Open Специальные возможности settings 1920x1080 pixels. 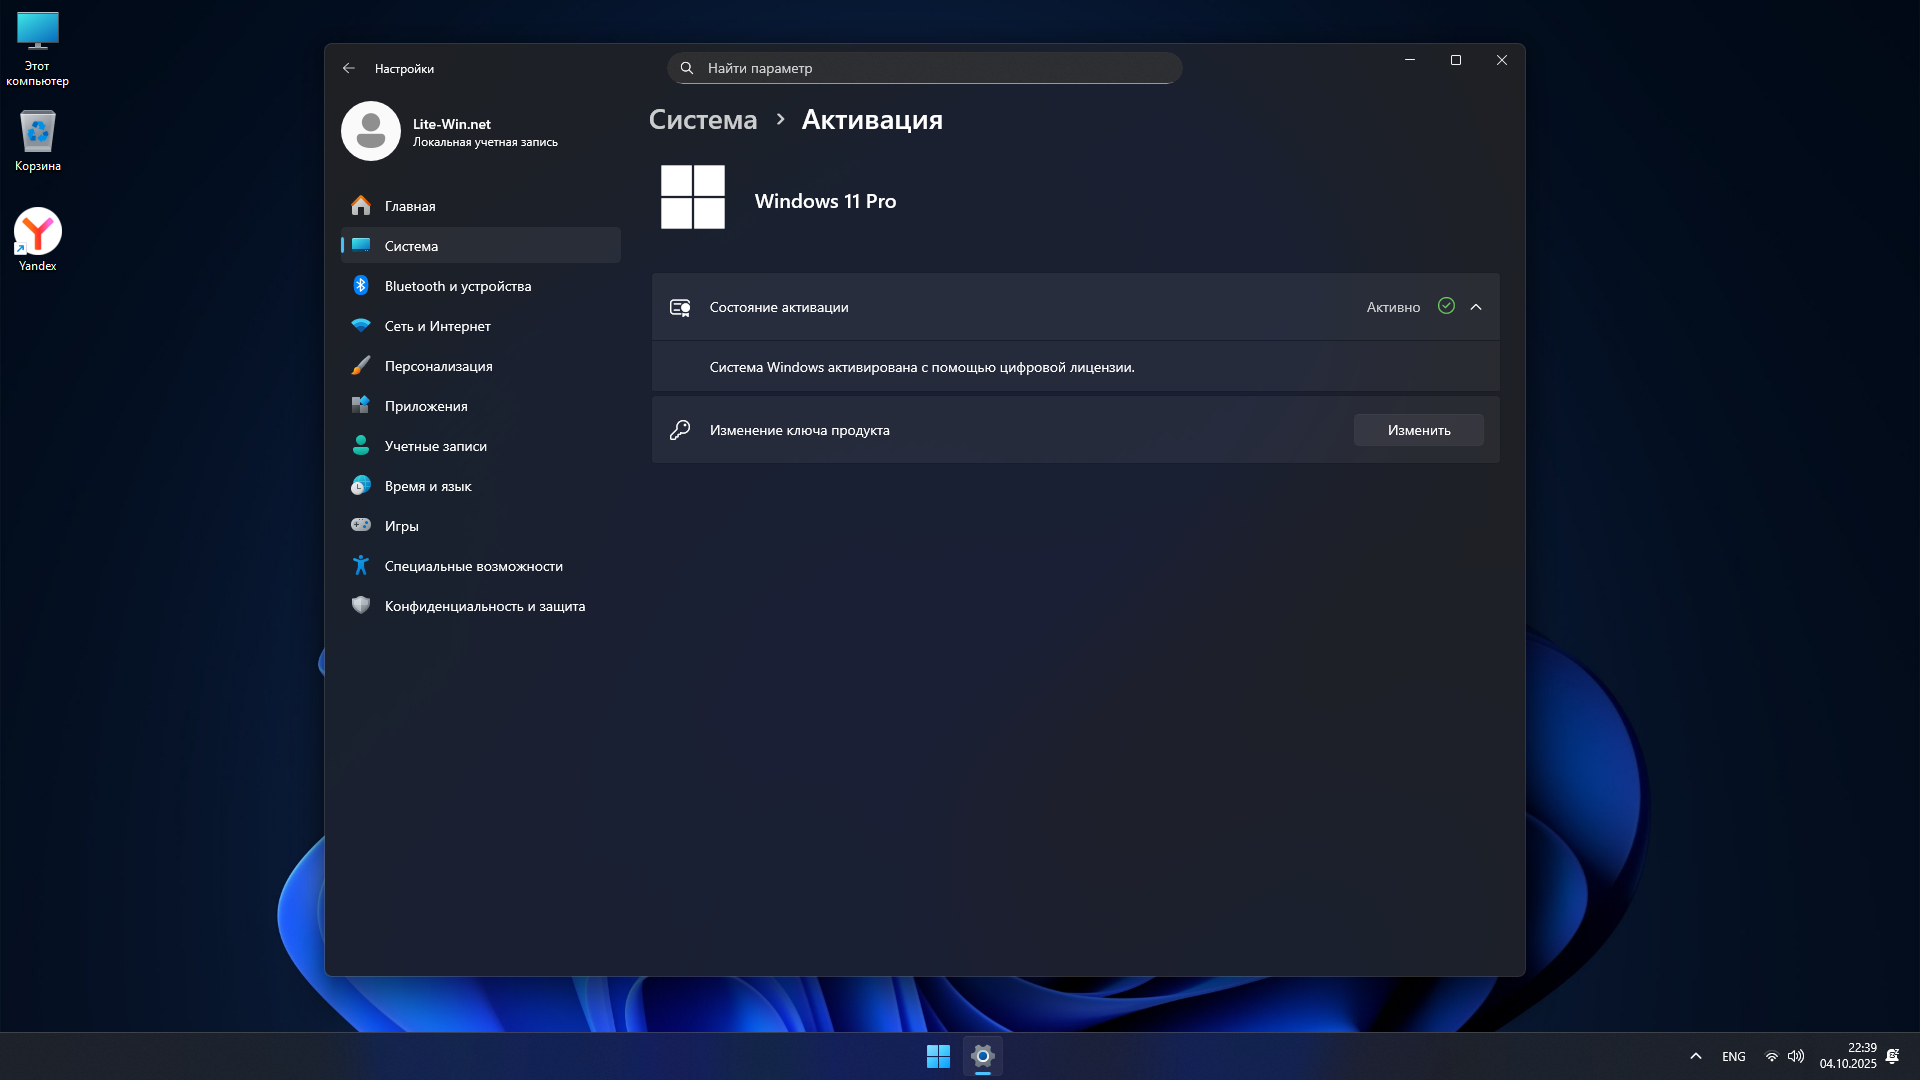(x=473, y=566)
